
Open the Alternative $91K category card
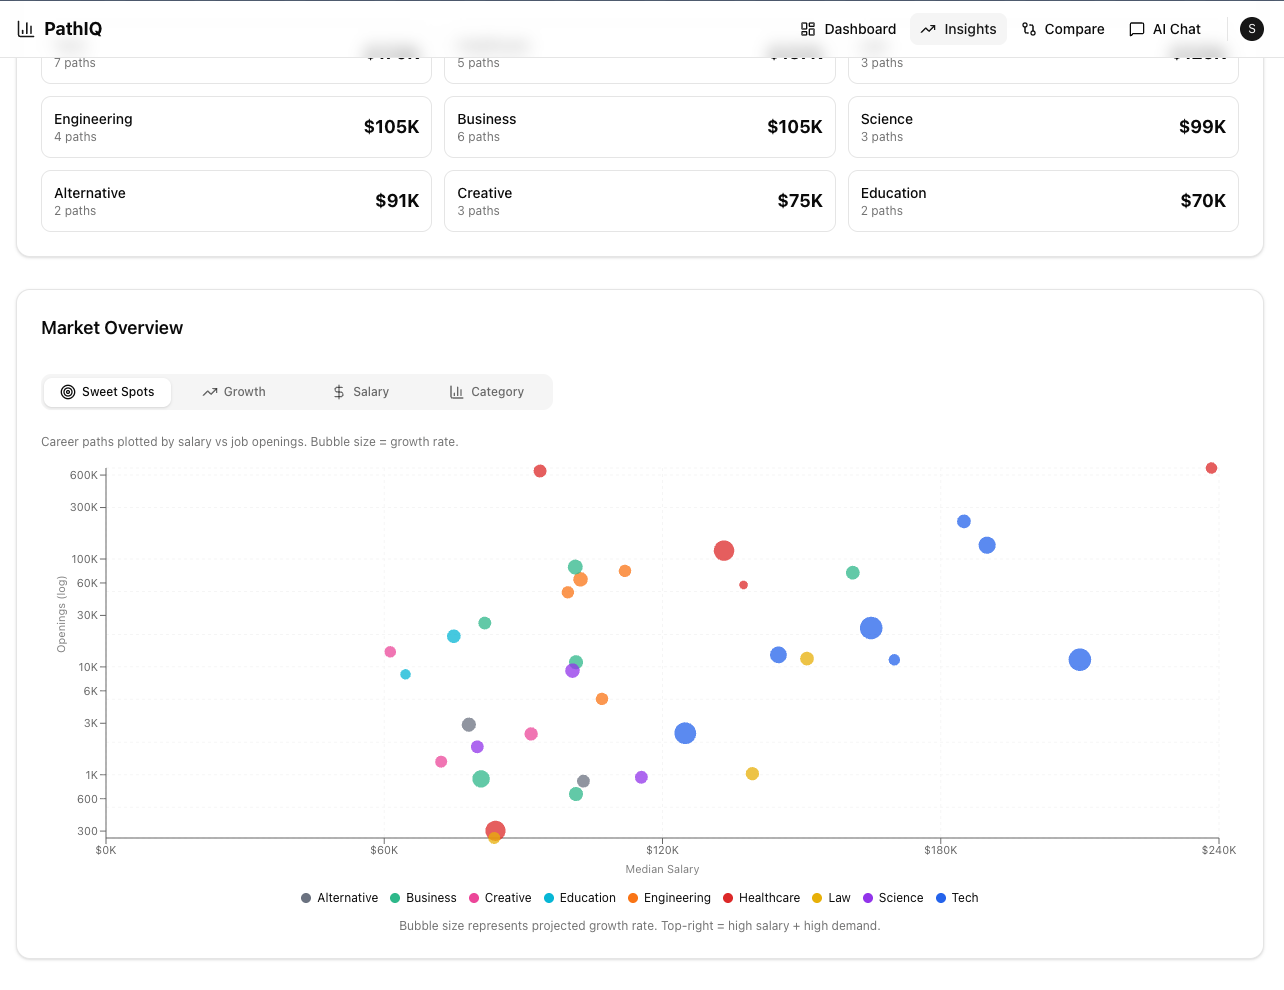click(x=236, y=201)
